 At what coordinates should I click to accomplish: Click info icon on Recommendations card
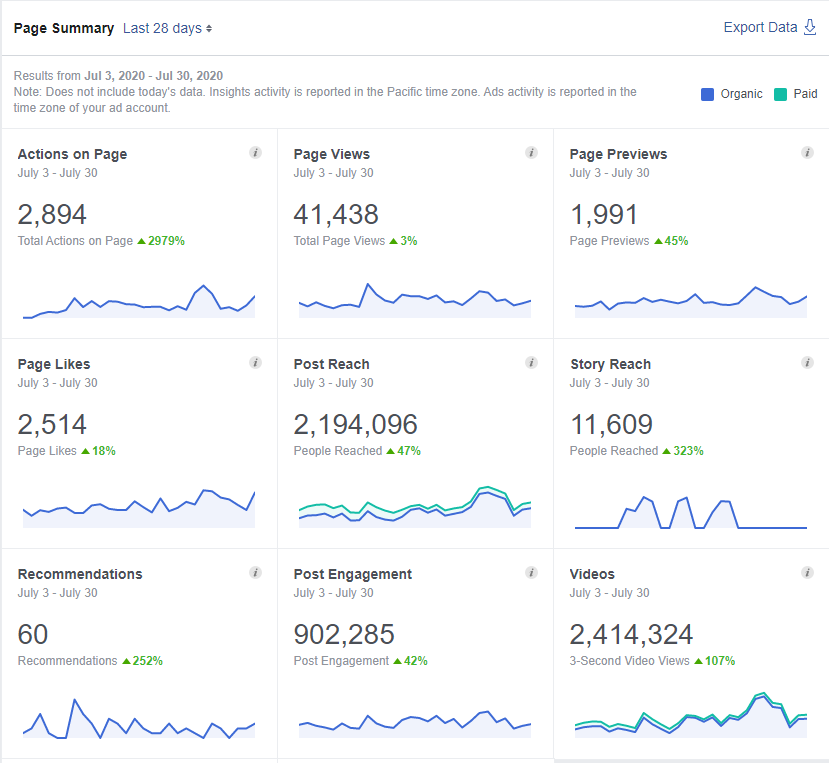click(x=255, y=573)
